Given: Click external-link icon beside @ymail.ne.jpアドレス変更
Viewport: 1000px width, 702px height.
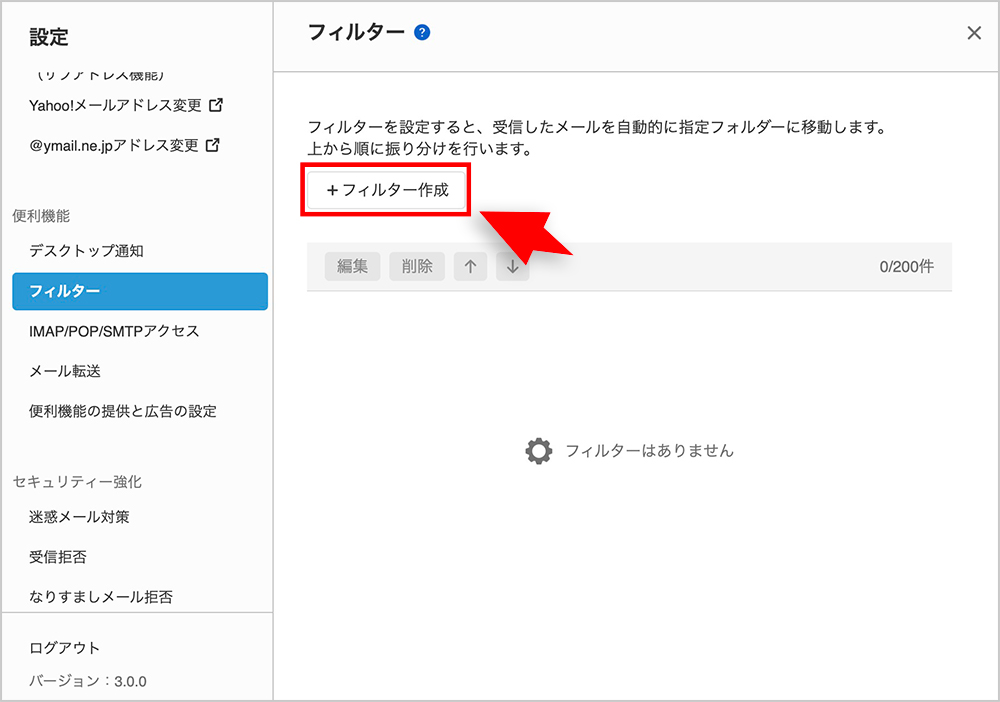Looking at the screenshot, I should (x=213, y=145).
